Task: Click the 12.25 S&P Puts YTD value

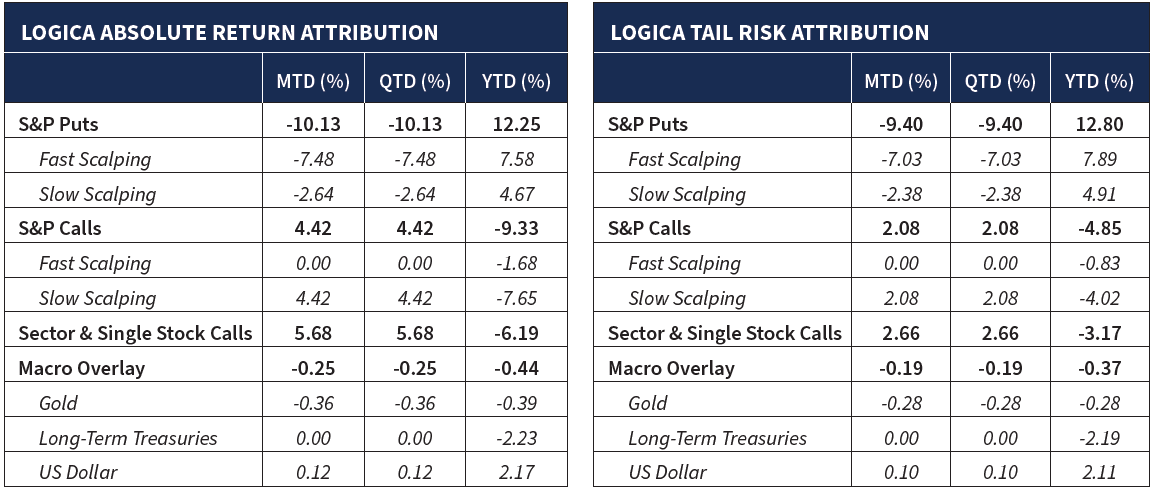Action: (516, 124)
